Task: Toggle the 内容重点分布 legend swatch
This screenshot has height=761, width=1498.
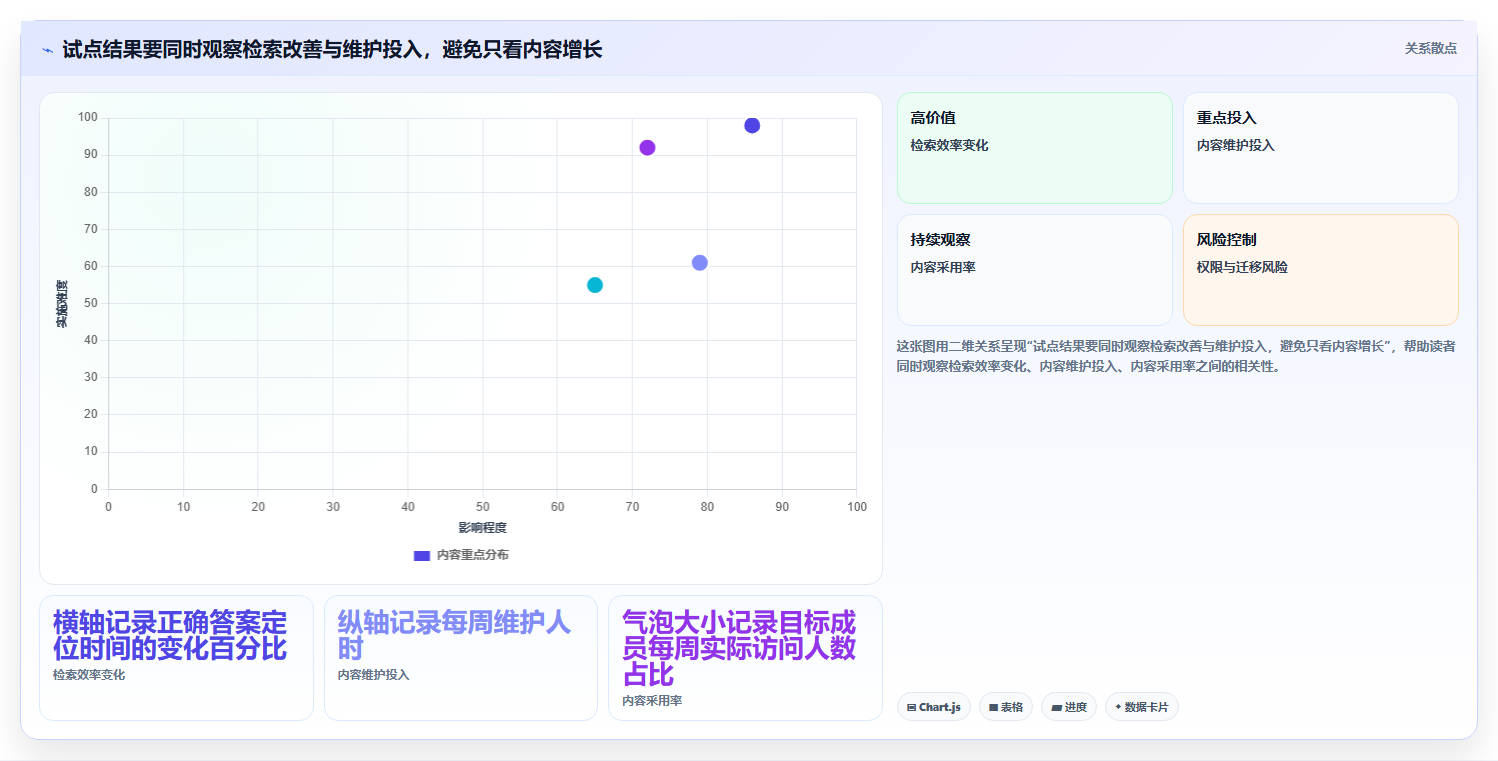Action: click(x=422, y=555)
